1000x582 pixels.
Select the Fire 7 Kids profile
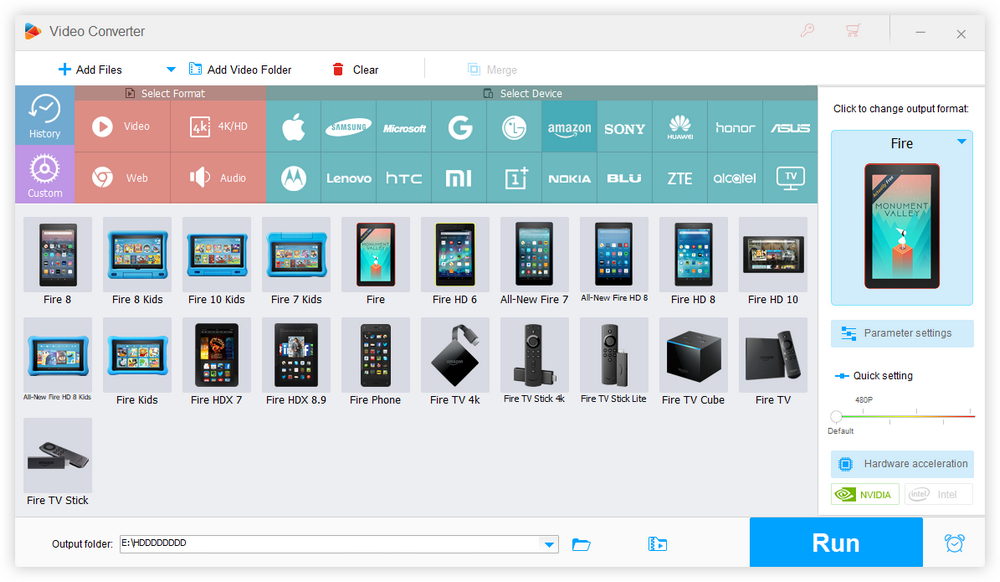296,262
